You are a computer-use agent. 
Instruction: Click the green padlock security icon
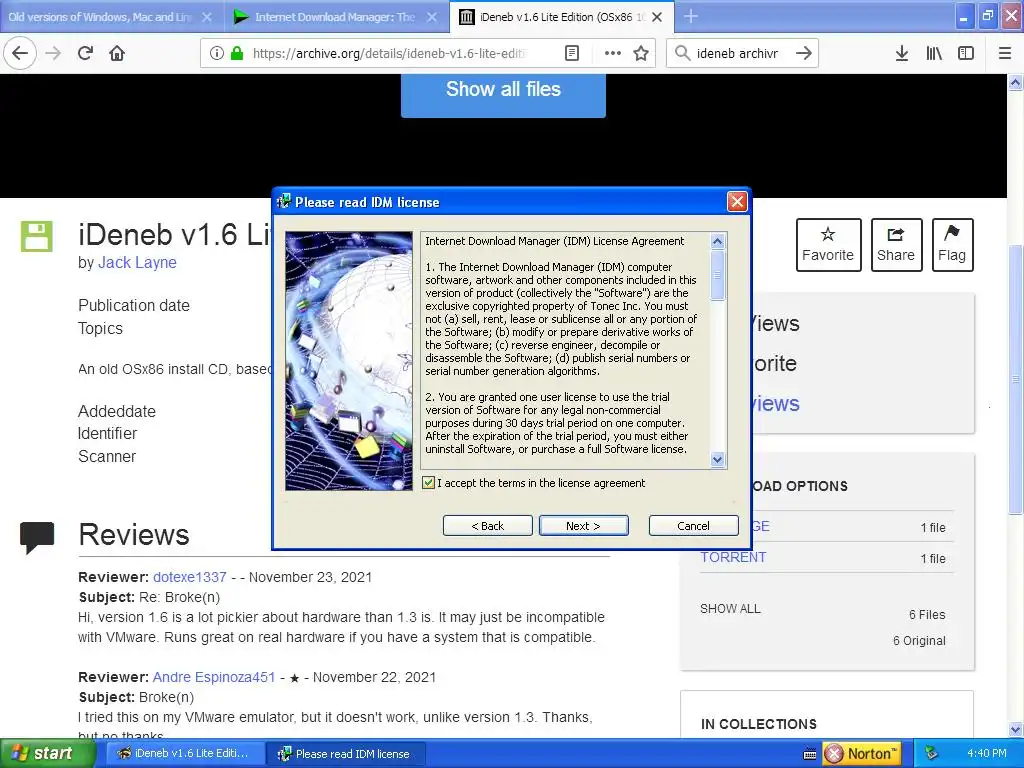[237, 53]
